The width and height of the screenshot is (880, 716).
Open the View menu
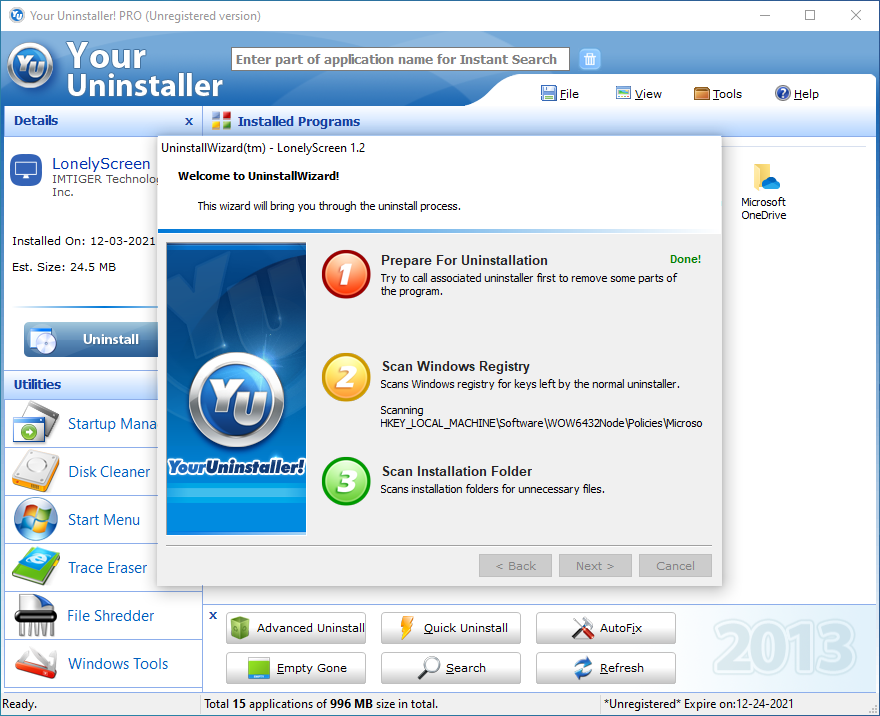pyautogui.click(x=639, y=94)
